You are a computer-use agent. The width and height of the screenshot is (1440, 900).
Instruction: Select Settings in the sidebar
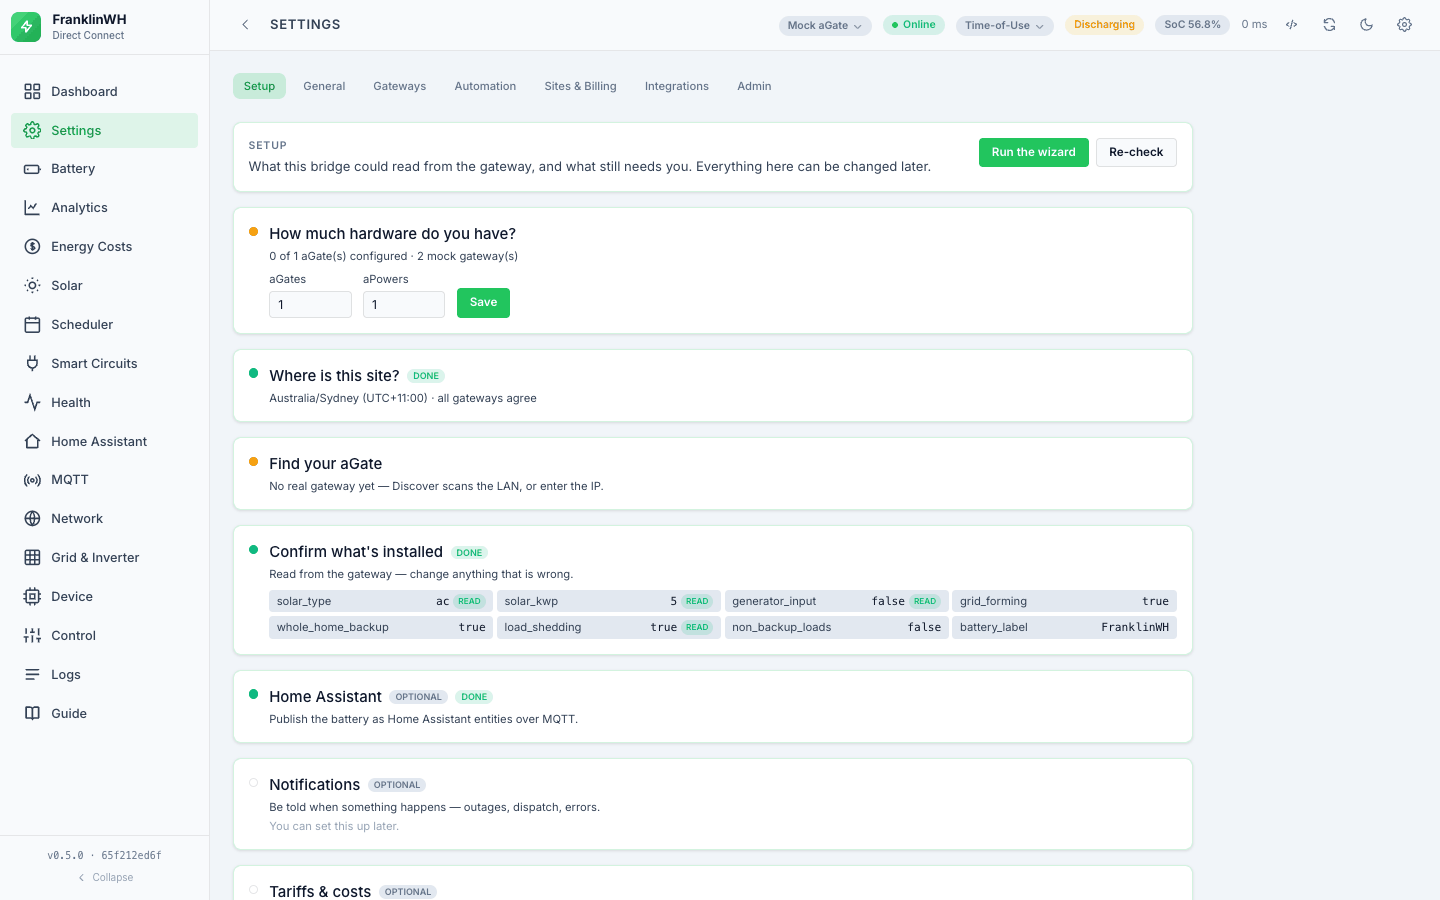(104, 131)
